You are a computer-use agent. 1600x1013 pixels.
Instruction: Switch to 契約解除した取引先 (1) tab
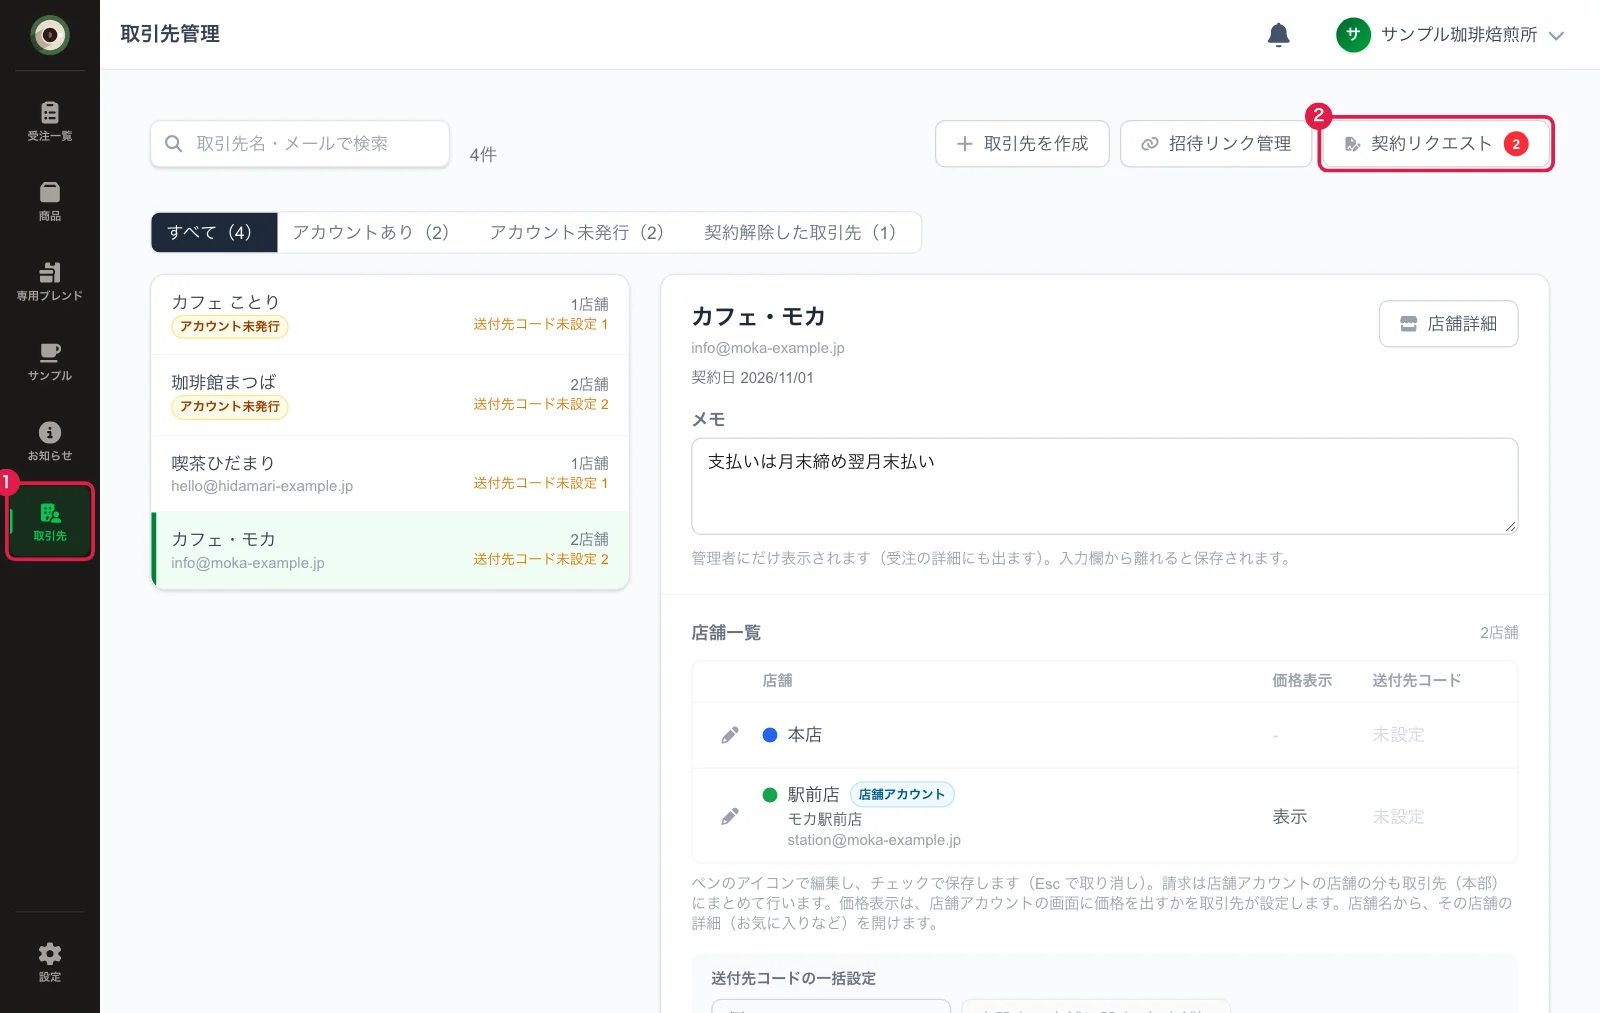pos(800,232)
